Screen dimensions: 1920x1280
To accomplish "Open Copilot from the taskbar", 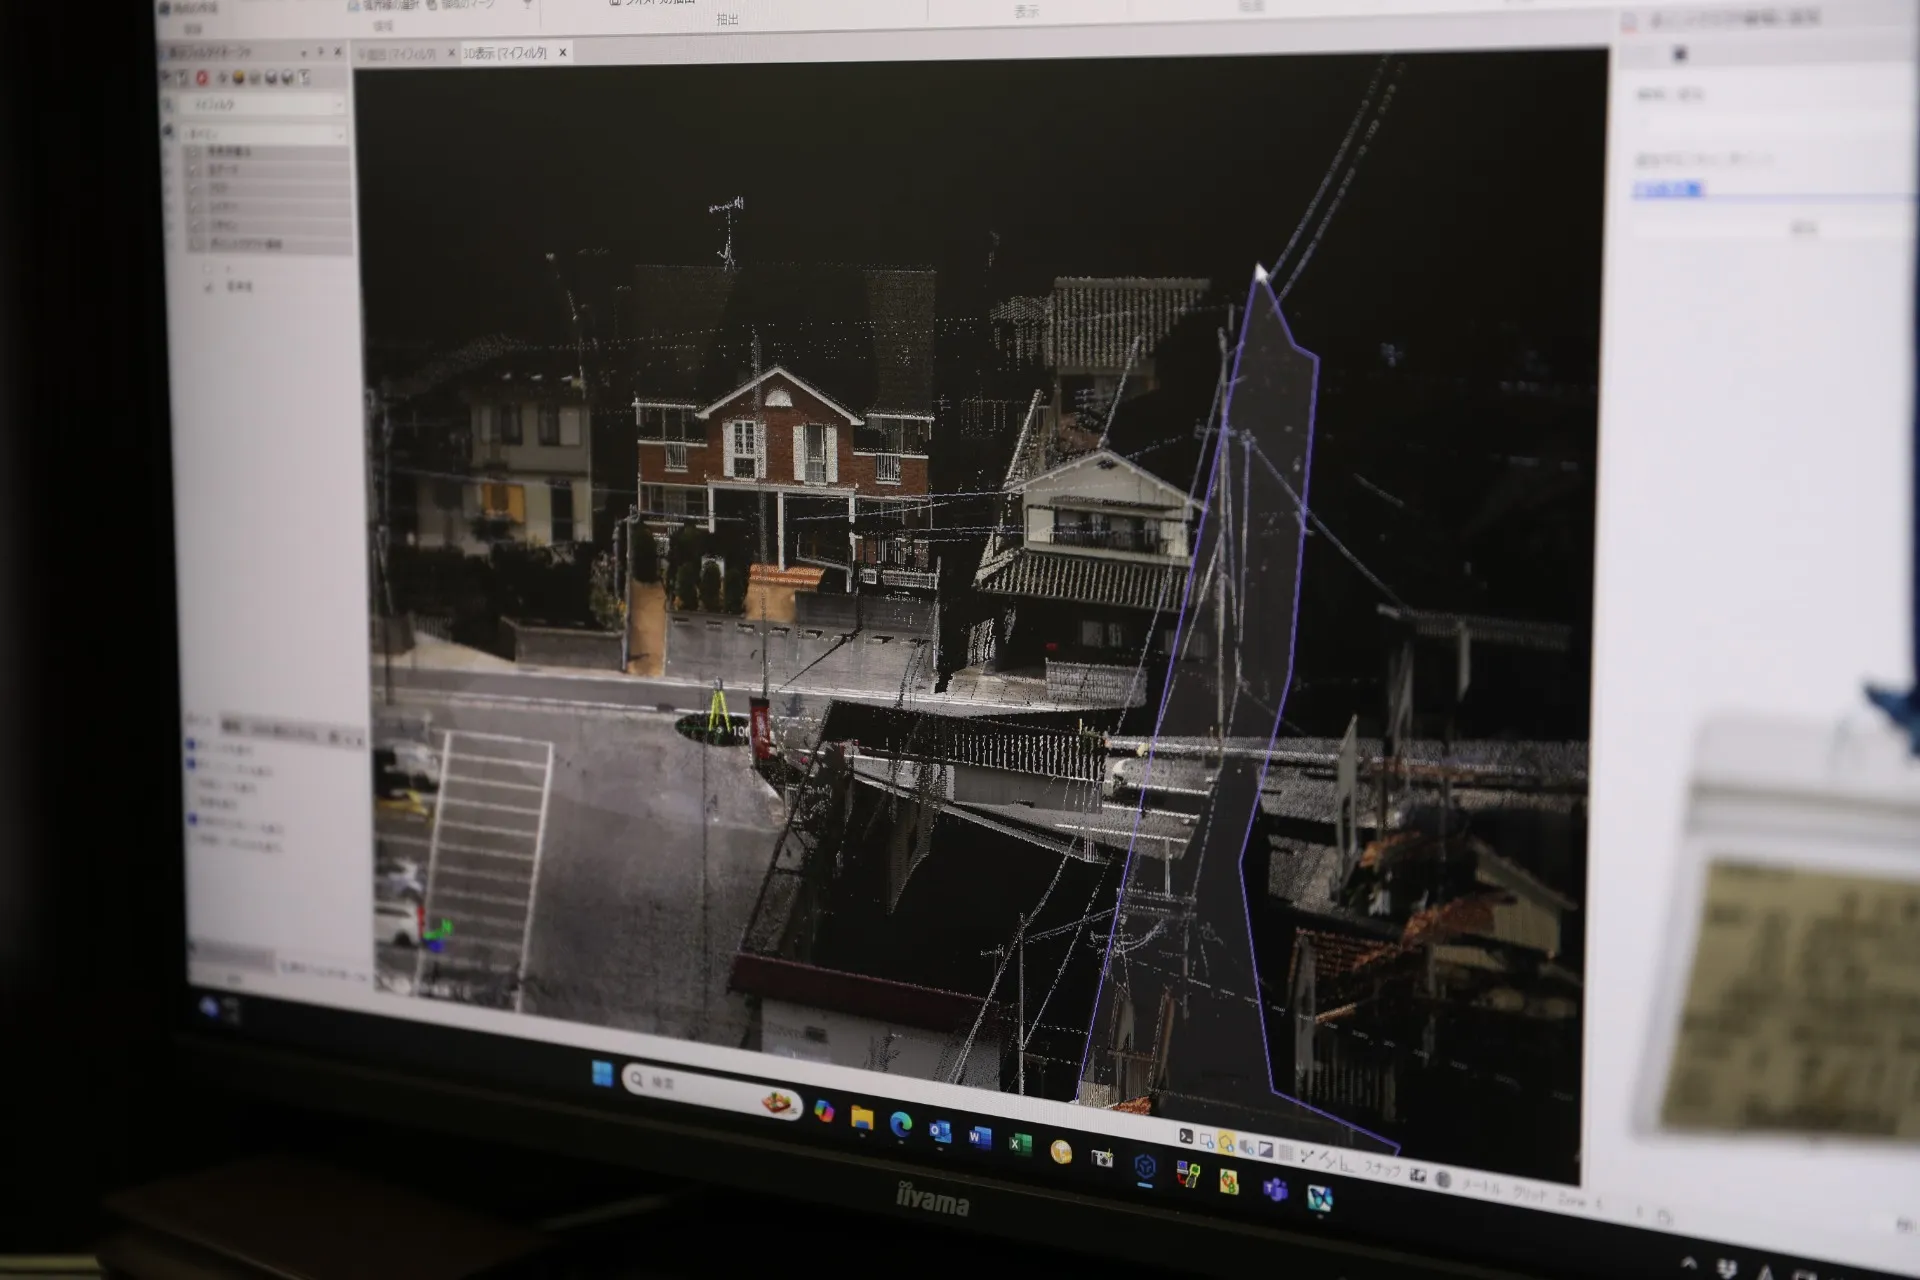I will click(x=825, y=1110).
